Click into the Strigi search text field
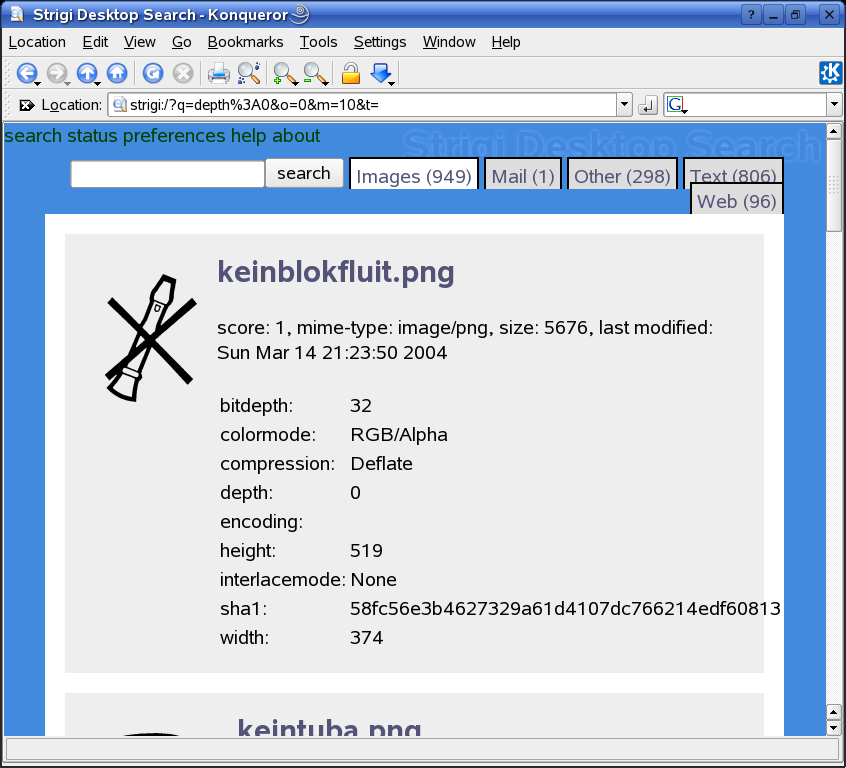The image size is (846, 768). click(168, 174)
